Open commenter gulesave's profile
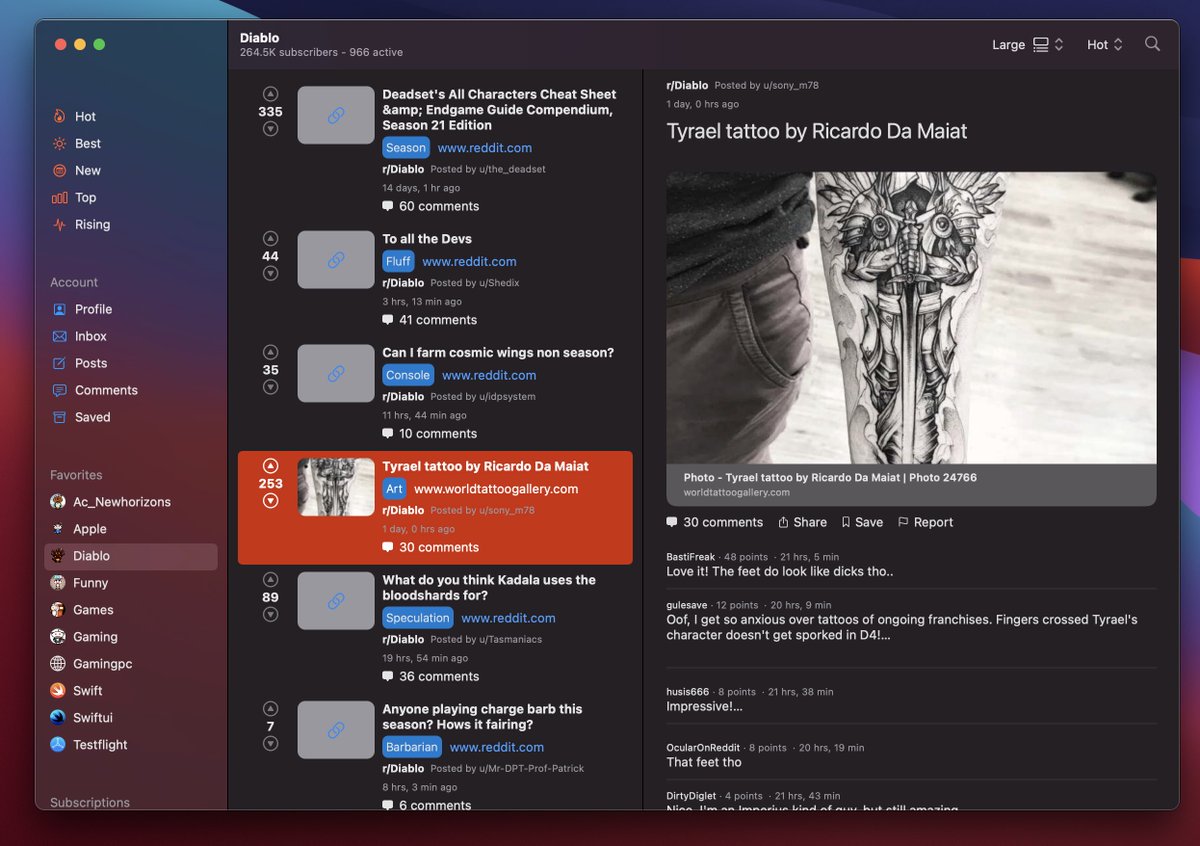 687,604
